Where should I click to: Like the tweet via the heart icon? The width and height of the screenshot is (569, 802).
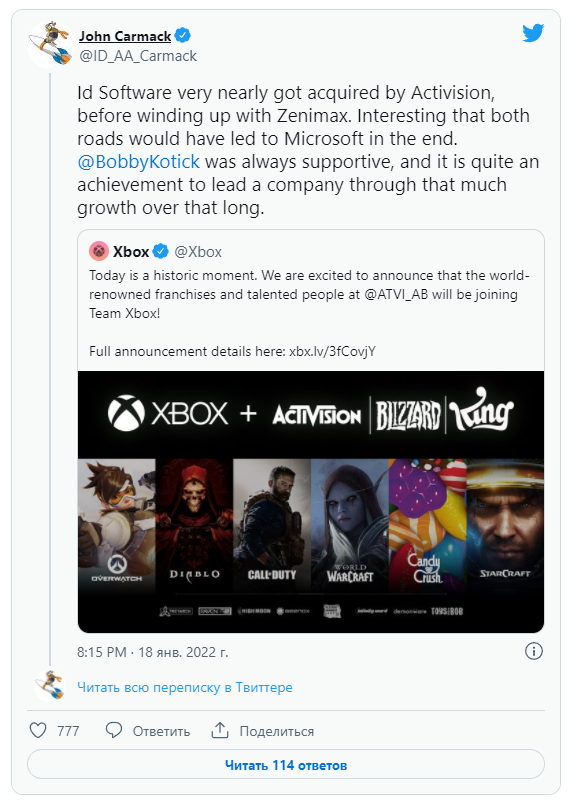38,730
